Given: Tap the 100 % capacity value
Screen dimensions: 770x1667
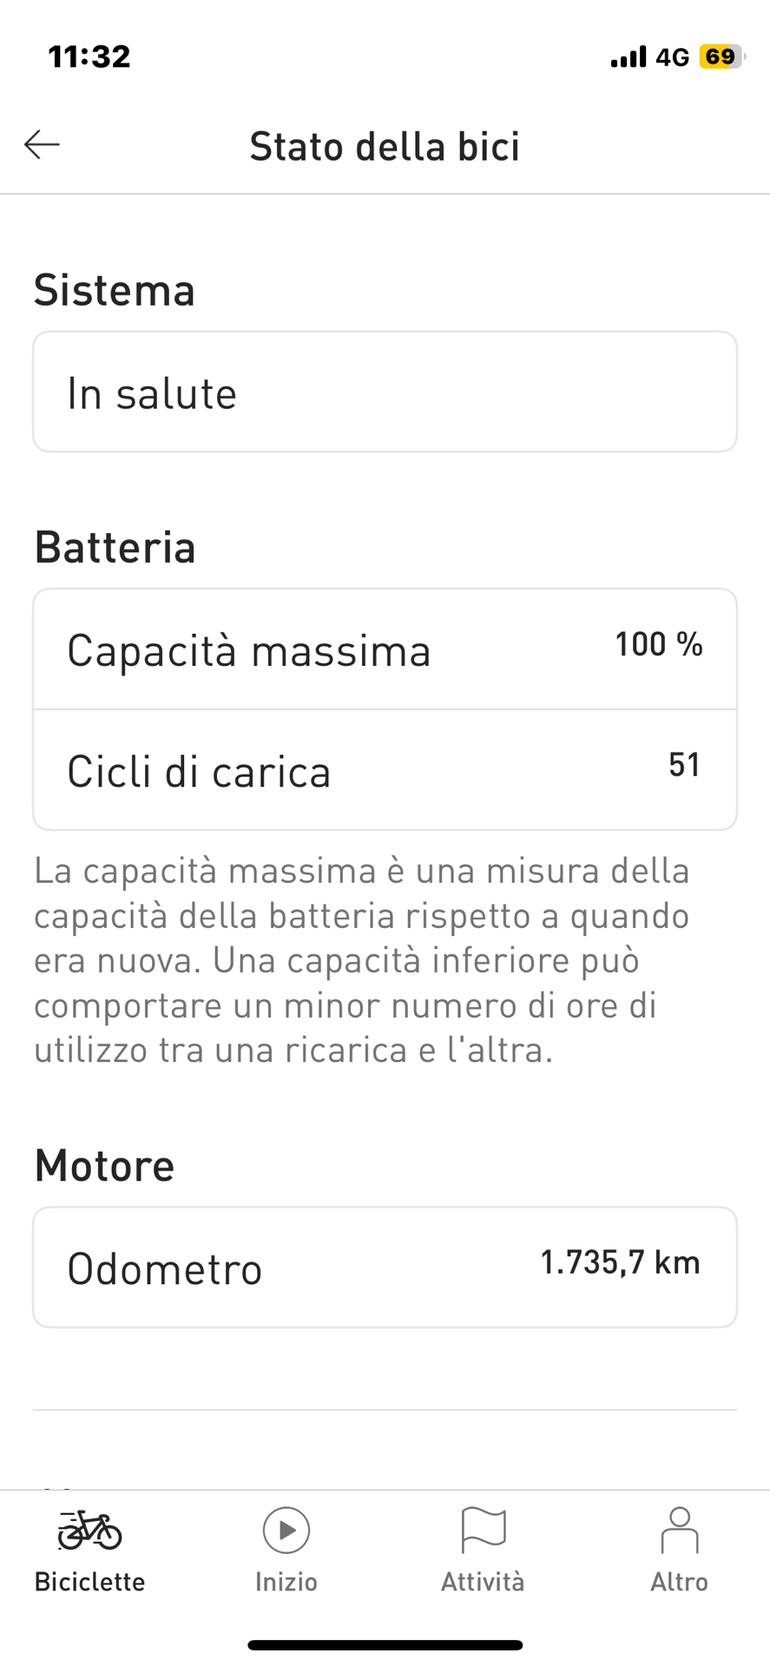Looking at the screenshot, I should click(659, 644).
